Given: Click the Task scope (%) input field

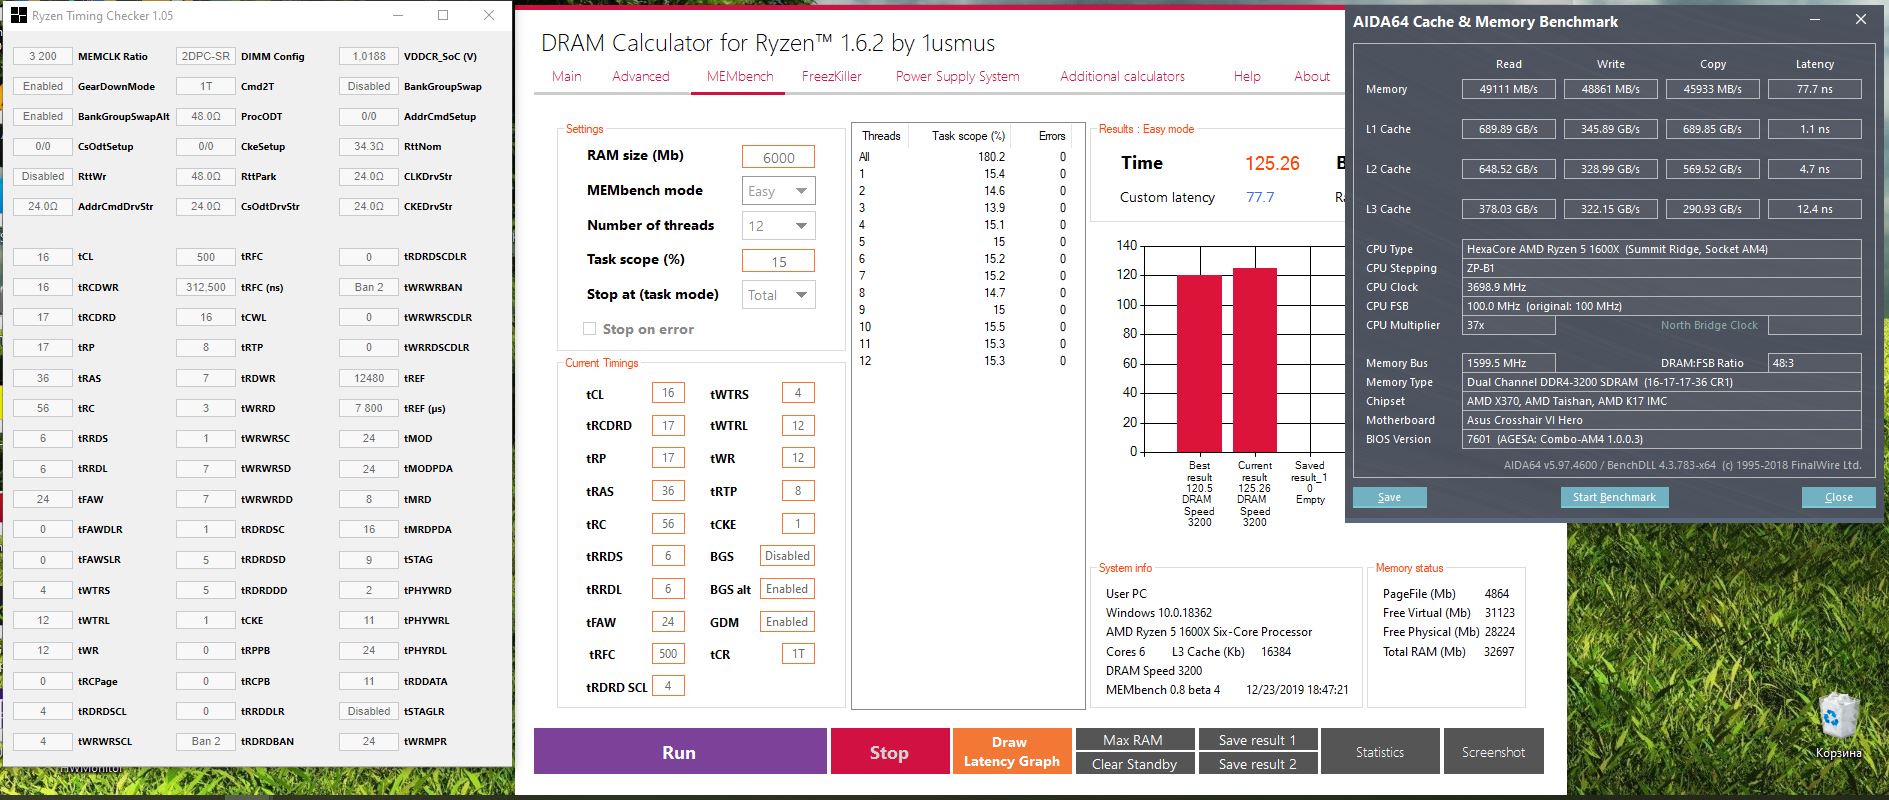Looking at the screenshot, I should pos(778,261).
